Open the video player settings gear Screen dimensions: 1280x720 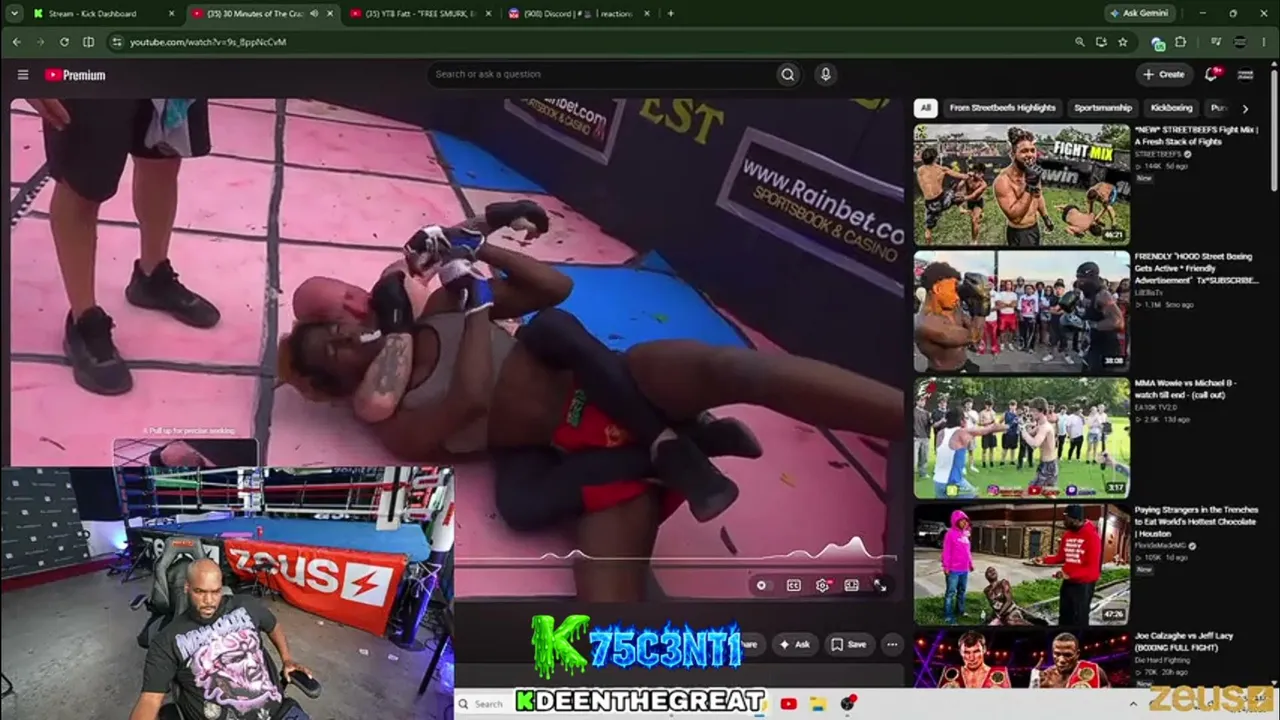tap(822, 586)
